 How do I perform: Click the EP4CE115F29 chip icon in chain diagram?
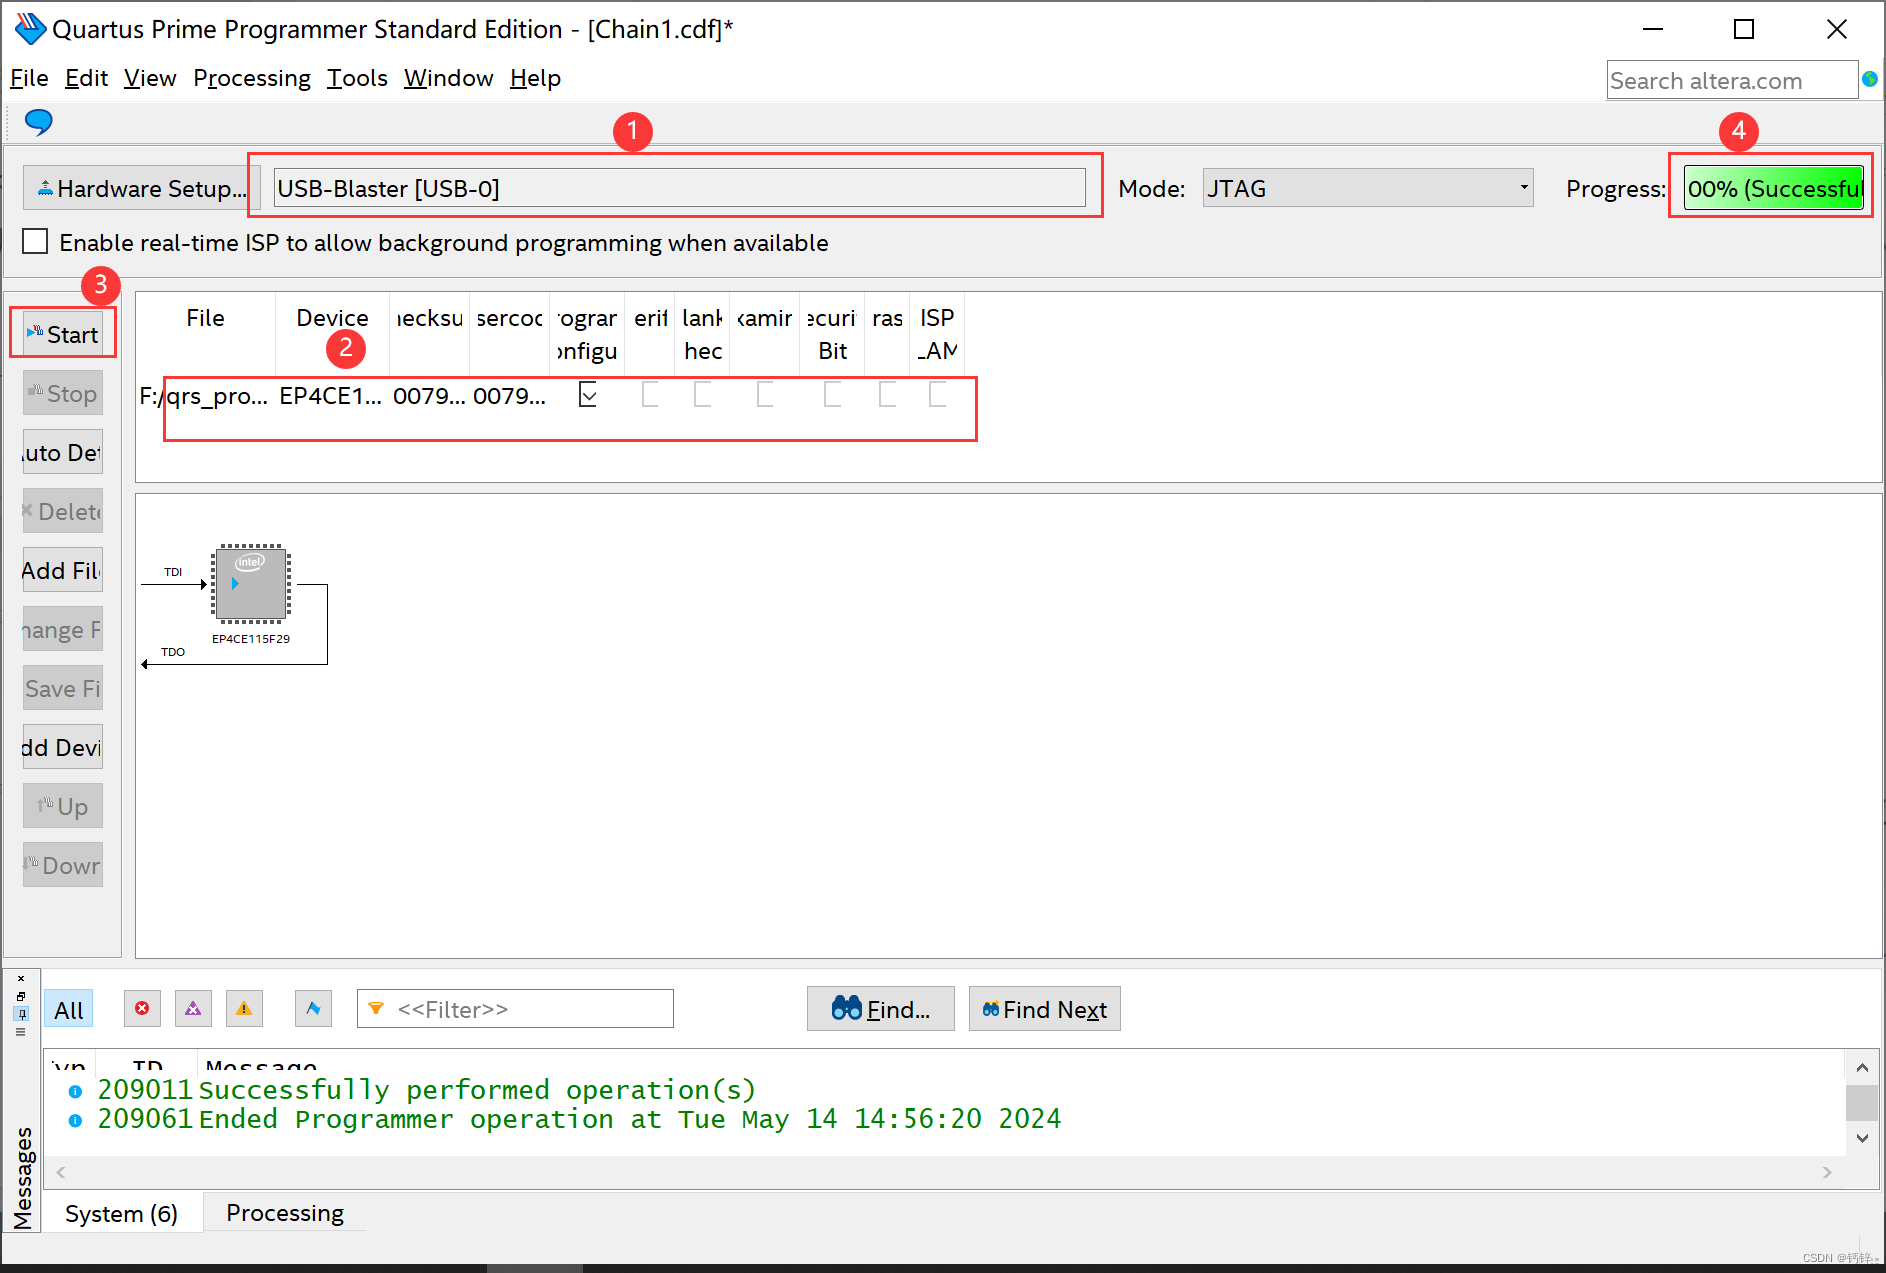[250, 584]
